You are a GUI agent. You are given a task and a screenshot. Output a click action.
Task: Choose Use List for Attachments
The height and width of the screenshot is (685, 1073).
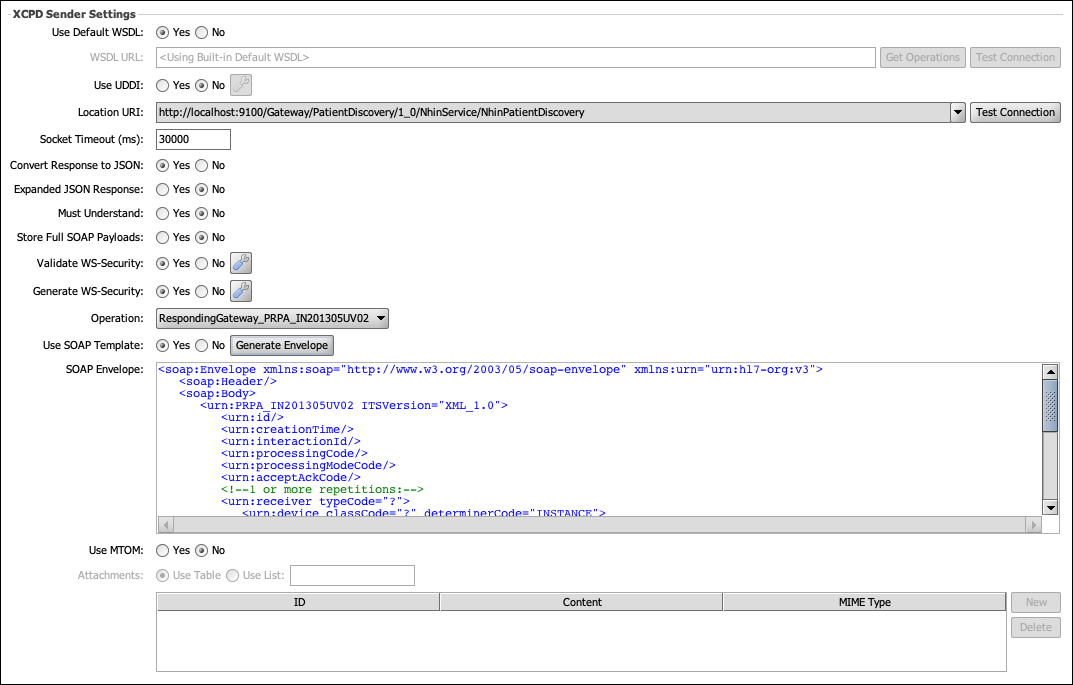tap(233, 576)
